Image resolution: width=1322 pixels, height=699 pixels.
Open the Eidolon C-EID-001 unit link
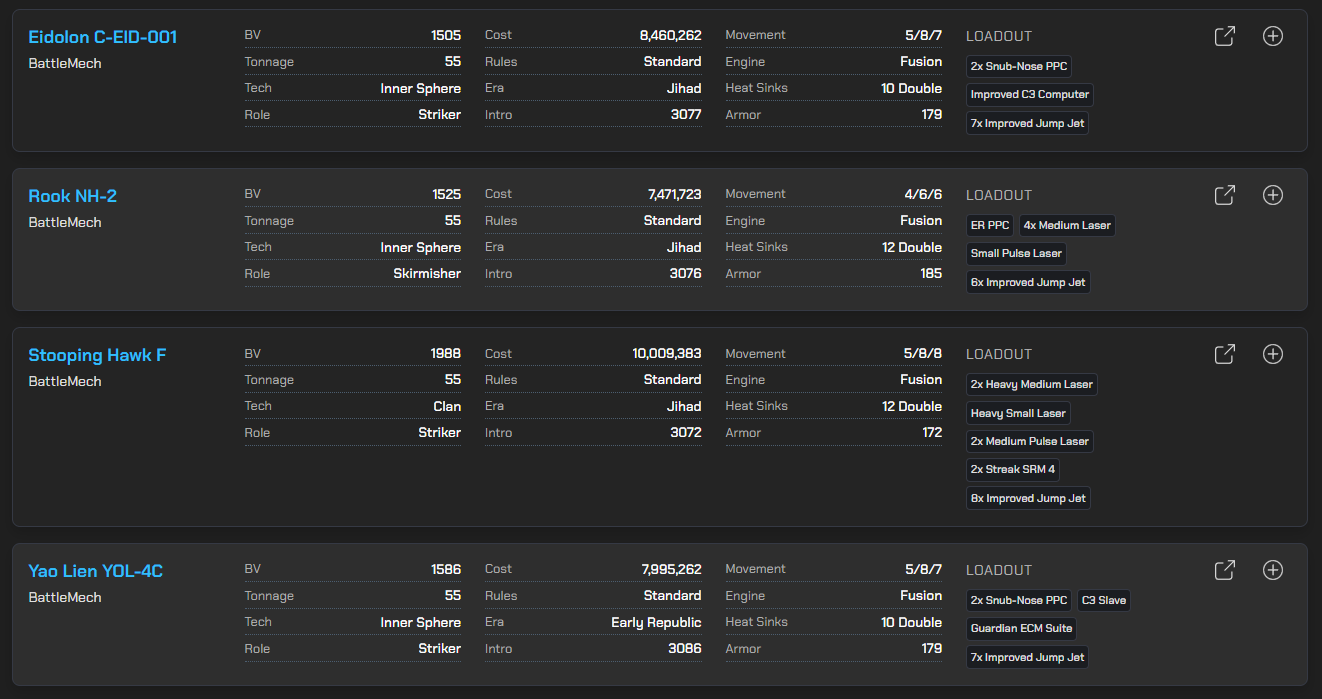pos(102,37)
